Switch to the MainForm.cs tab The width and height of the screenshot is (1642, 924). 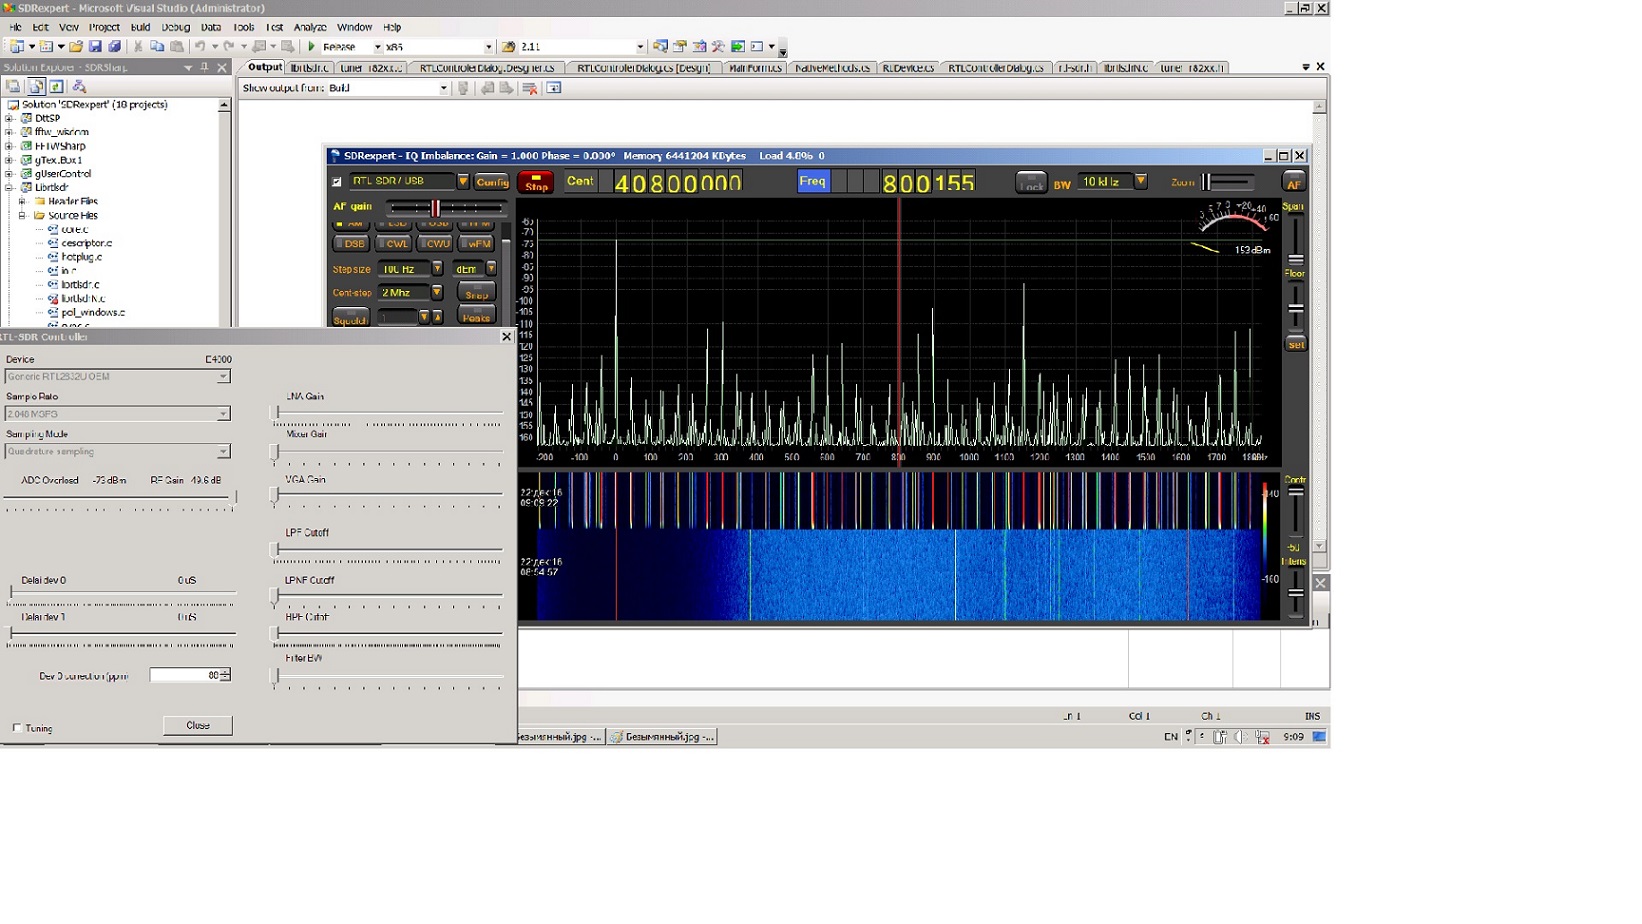click(x=755, y=68)
